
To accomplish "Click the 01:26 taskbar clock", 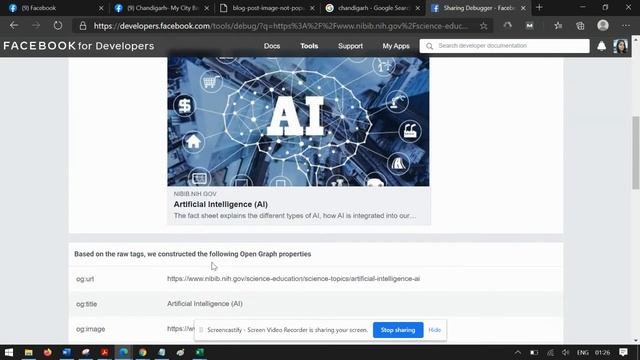I will 602,352.
